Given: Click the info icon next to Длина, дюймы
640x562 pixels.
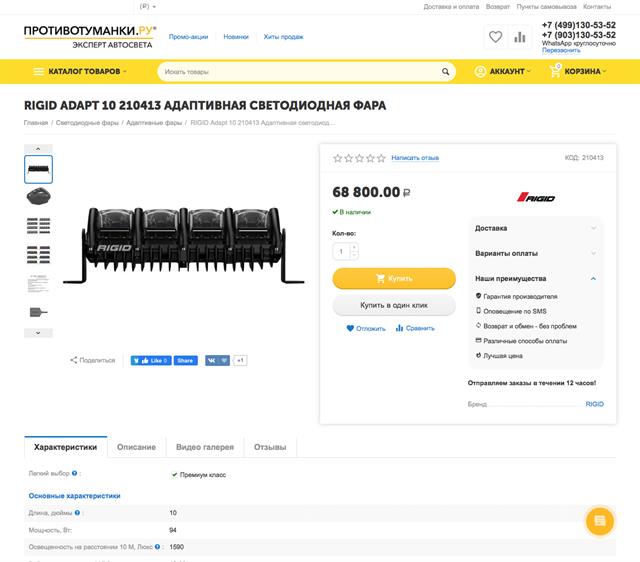Looking at the screenshot, I should coord(77,513).
